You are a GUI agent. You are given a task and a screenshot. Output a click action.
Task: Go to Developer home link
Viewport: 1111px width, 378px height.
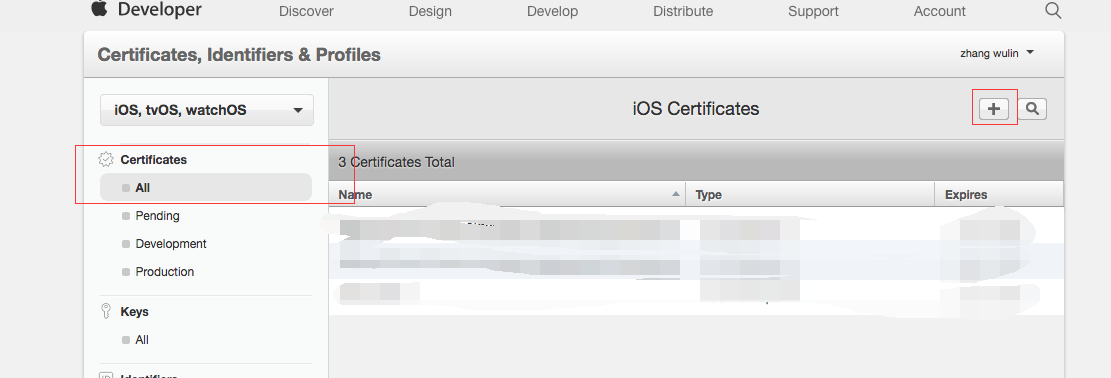159,10
